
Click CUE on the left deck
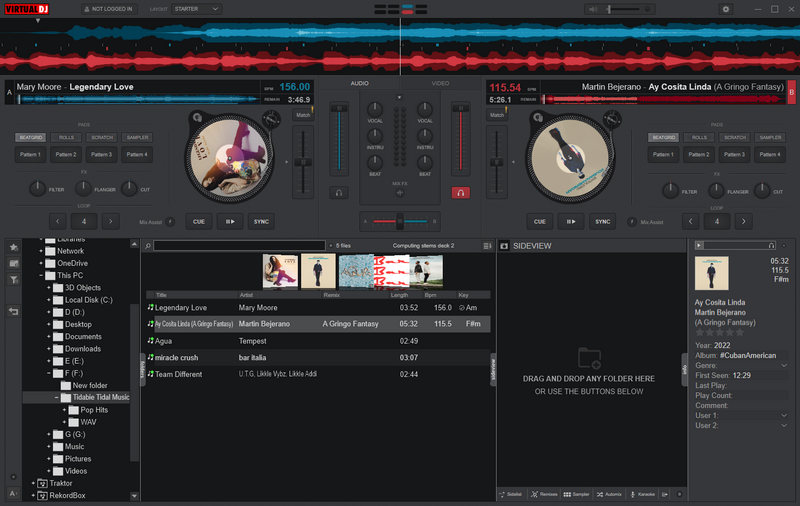[199, 221]
